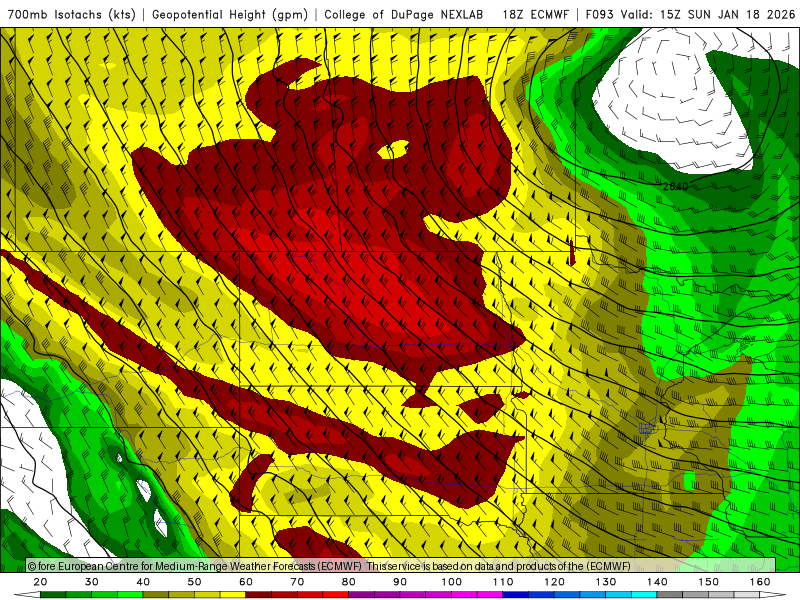The height and width of the screenshot is (600, 800).
Task: Click the "700mb Isotachs (kts)" title text
Action: pos(71,14)
